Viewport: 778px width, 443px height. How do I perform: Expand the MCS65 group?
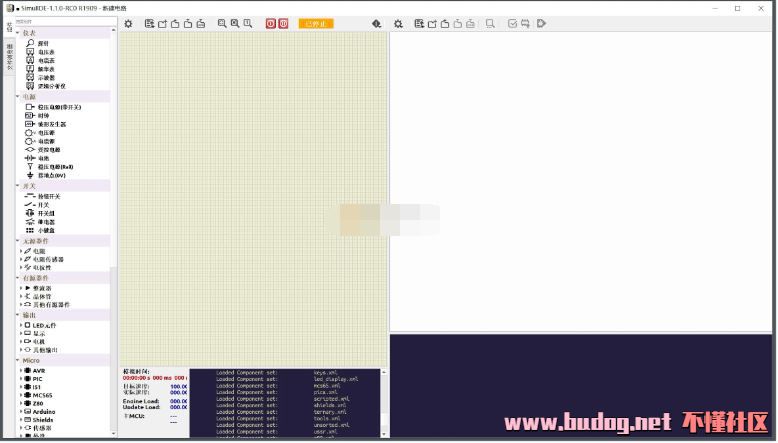point(21,395)
